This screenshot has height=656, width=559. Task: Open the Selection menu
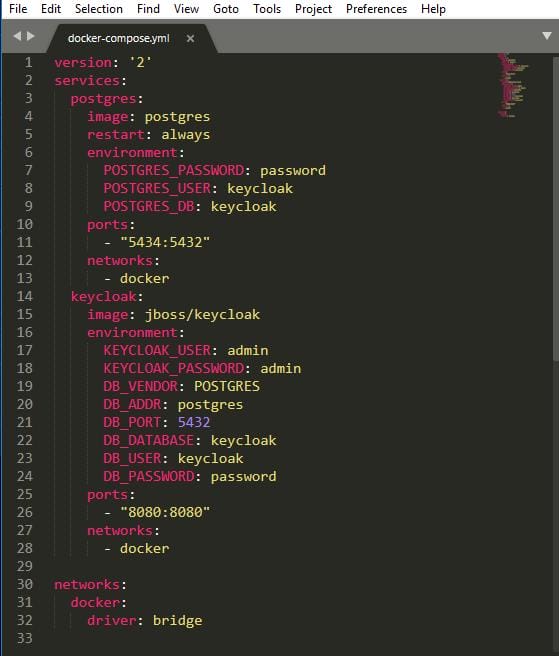pos(99,9)
